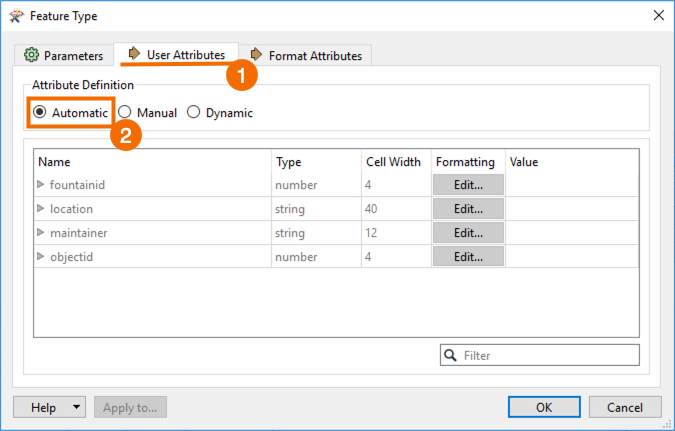This screenshot has width=675, height=431.
Task: Select the fountainid attribute name
Action: [x=77, y=185]
